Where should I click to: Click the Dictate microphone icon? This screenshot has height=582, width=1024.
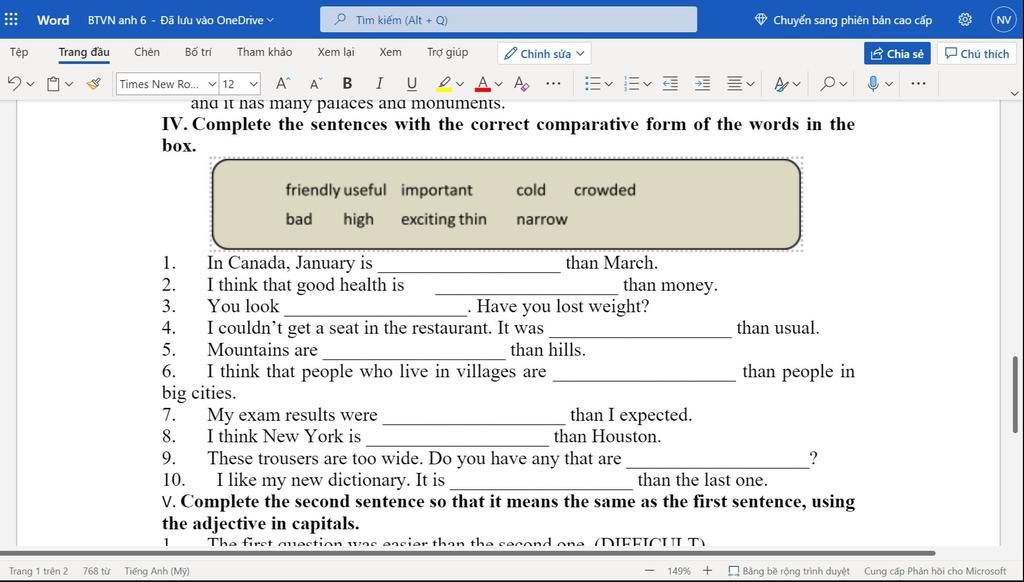coord(873,84)
